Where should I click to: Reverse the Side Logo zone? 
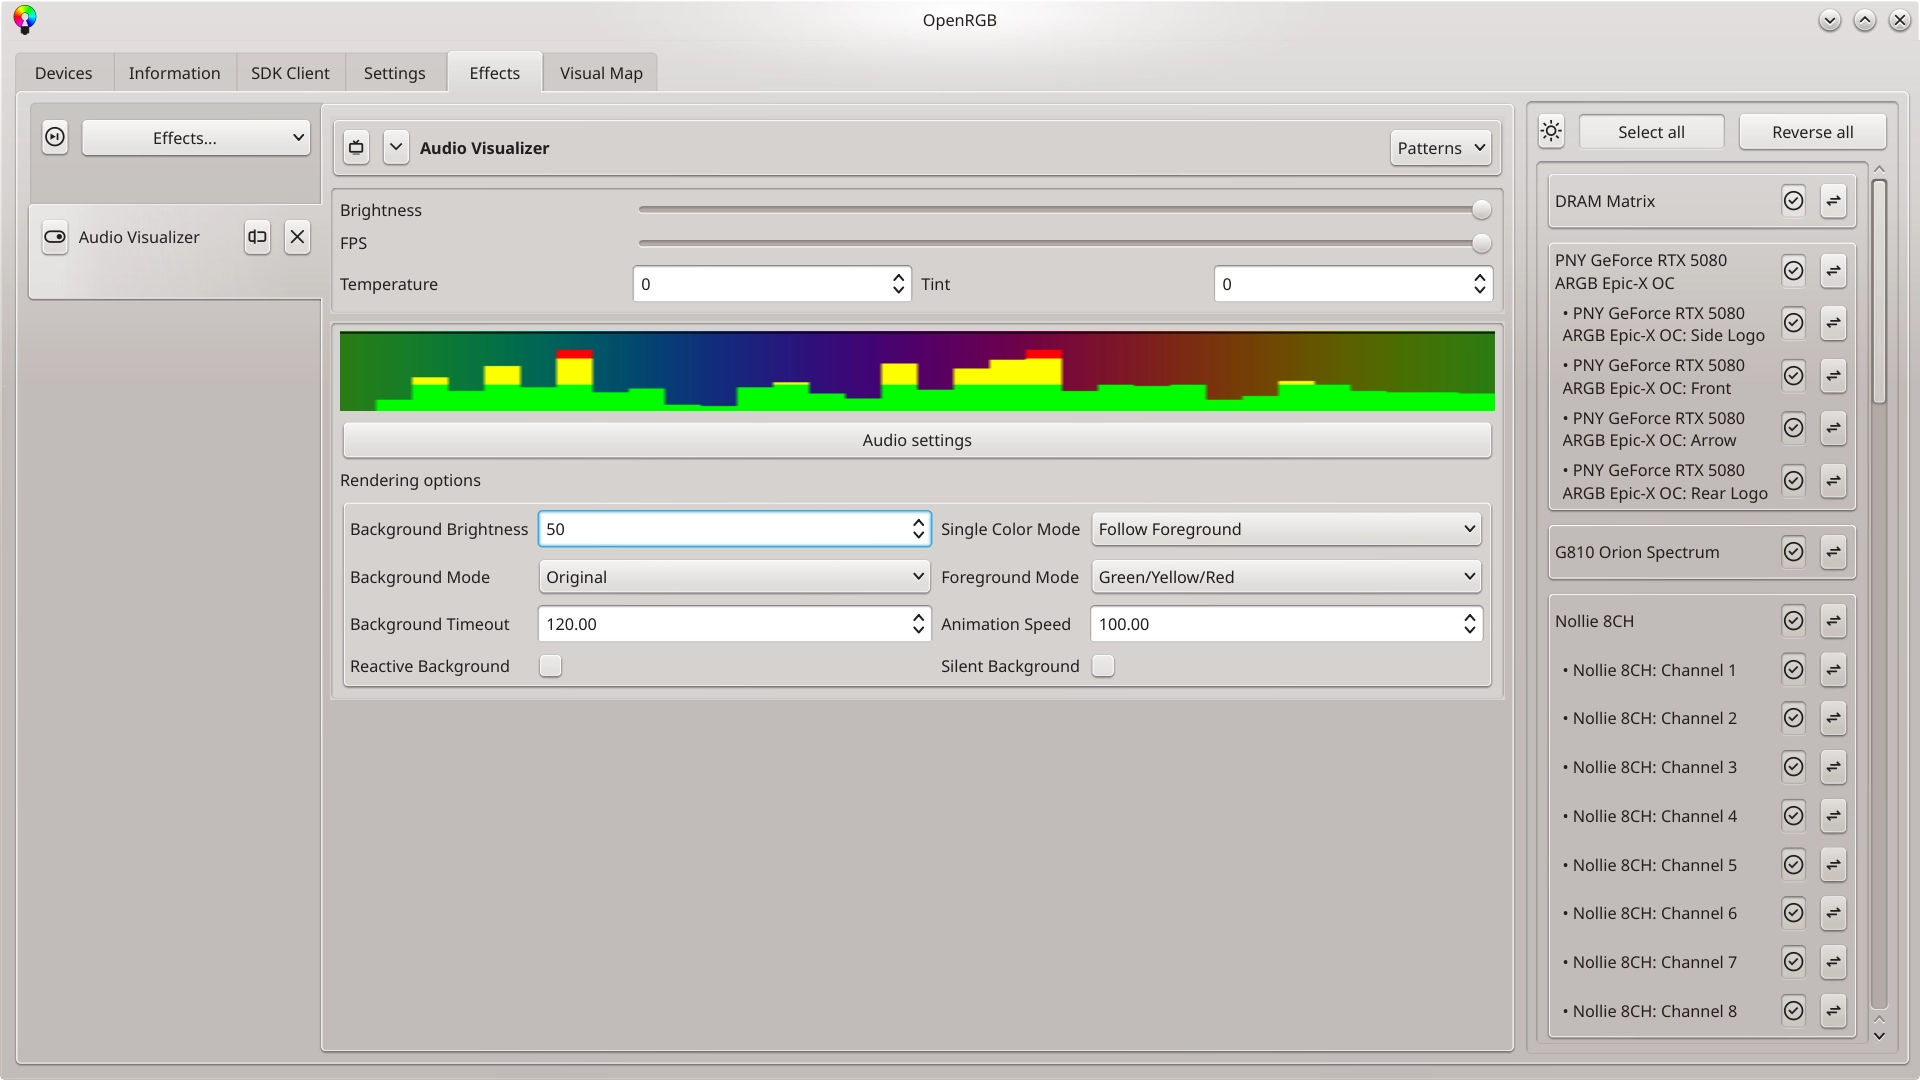click(x=1833, y=323)
